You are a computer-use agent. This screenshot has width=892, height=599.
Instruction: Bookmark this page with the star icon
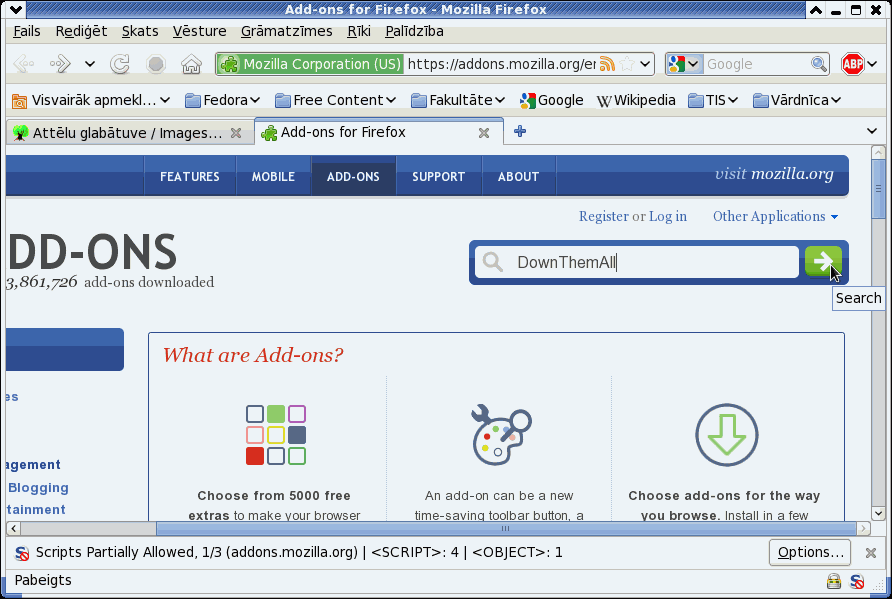click(627, 64)
